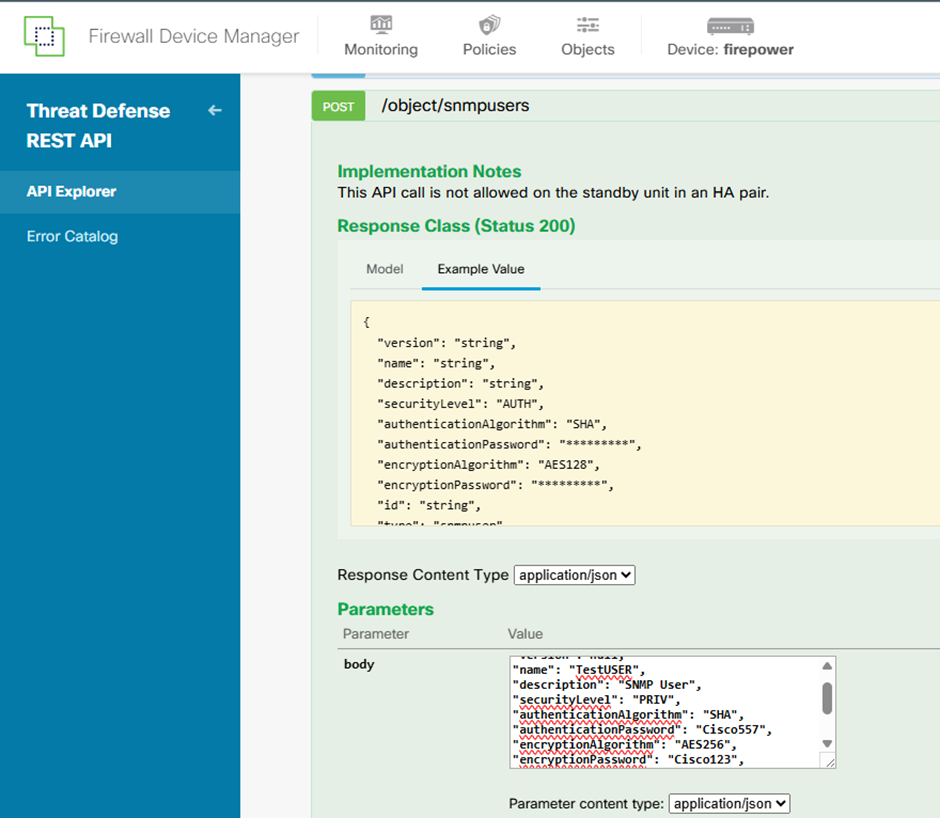Open the Response Content Type dropdown
This screenshot has width=940, height=818.
[x=574, y=575]
